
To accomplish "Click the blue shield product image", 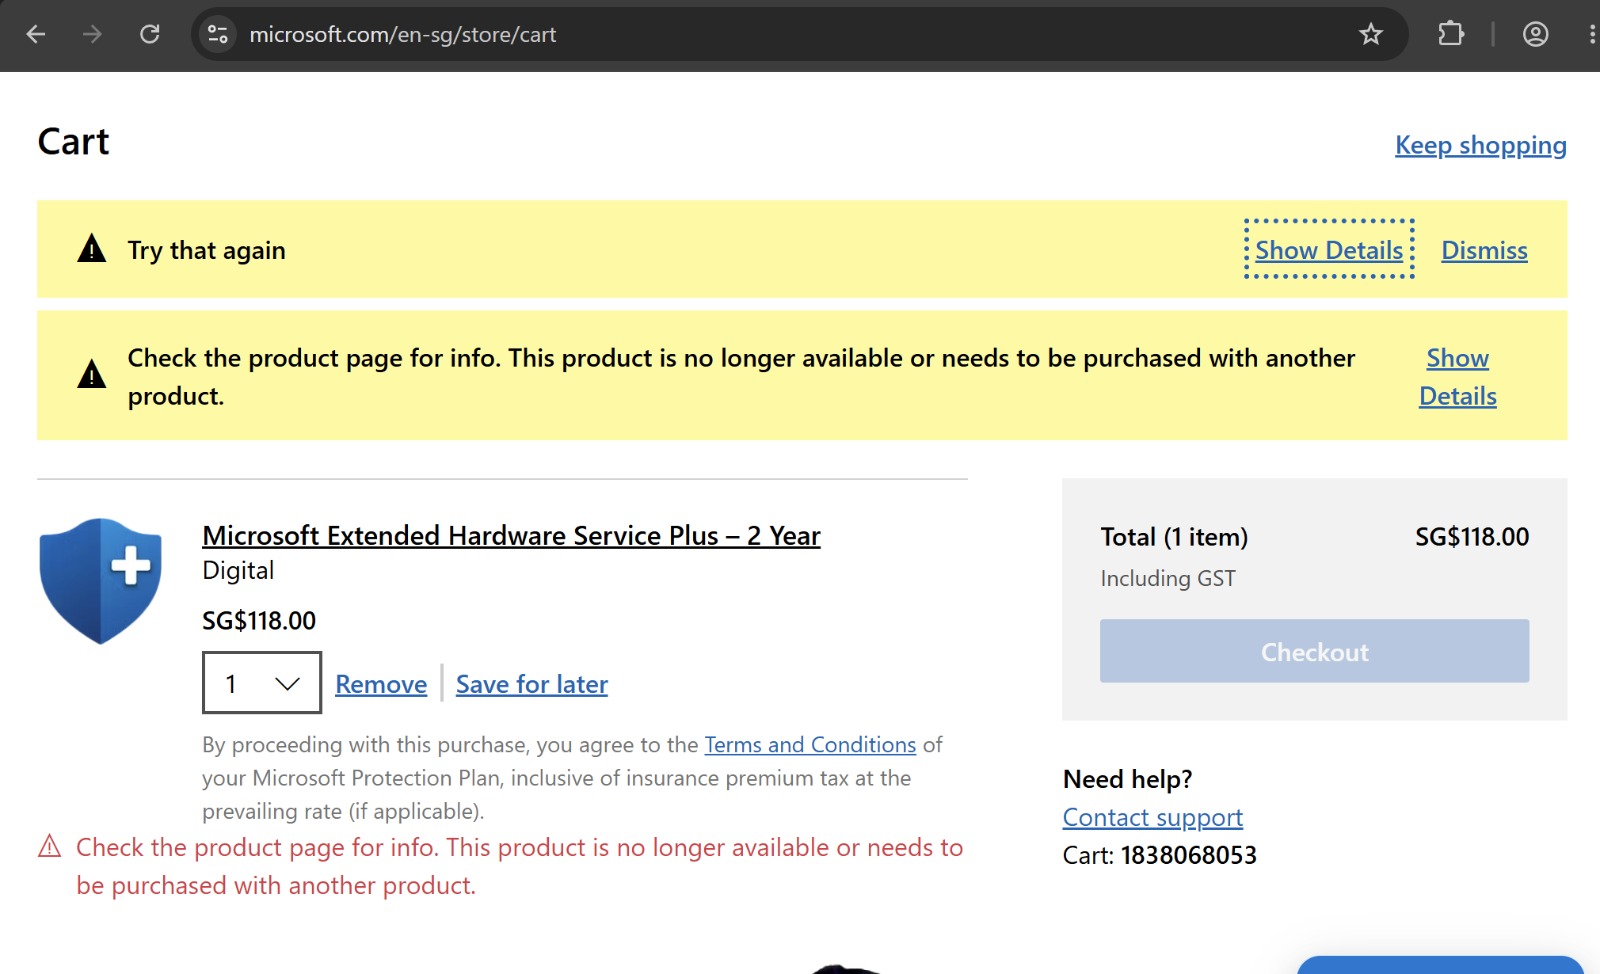I will [100, 581].
